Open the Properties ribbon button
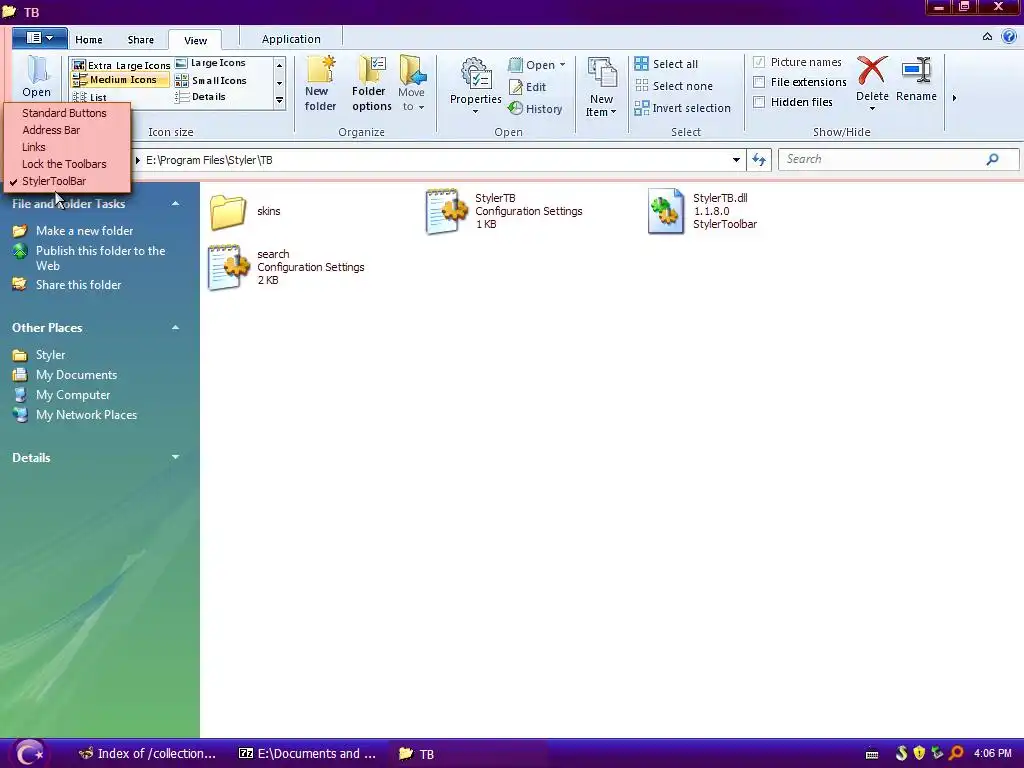 click(475, 86)
